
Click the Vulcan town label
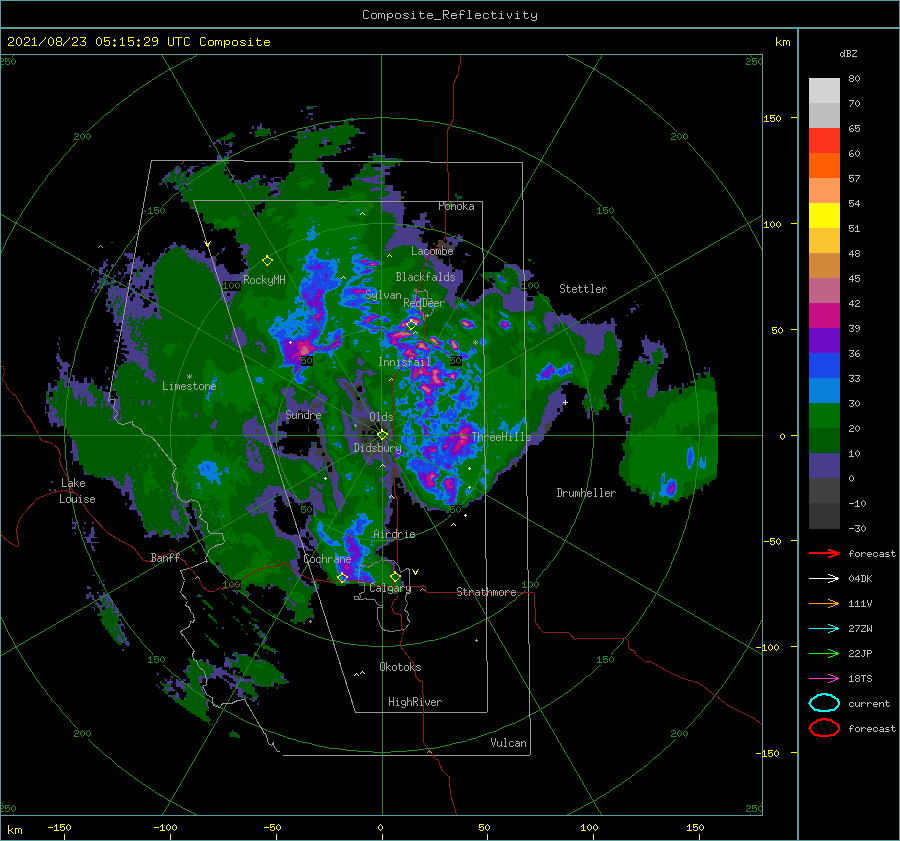(x=509, y=743)
